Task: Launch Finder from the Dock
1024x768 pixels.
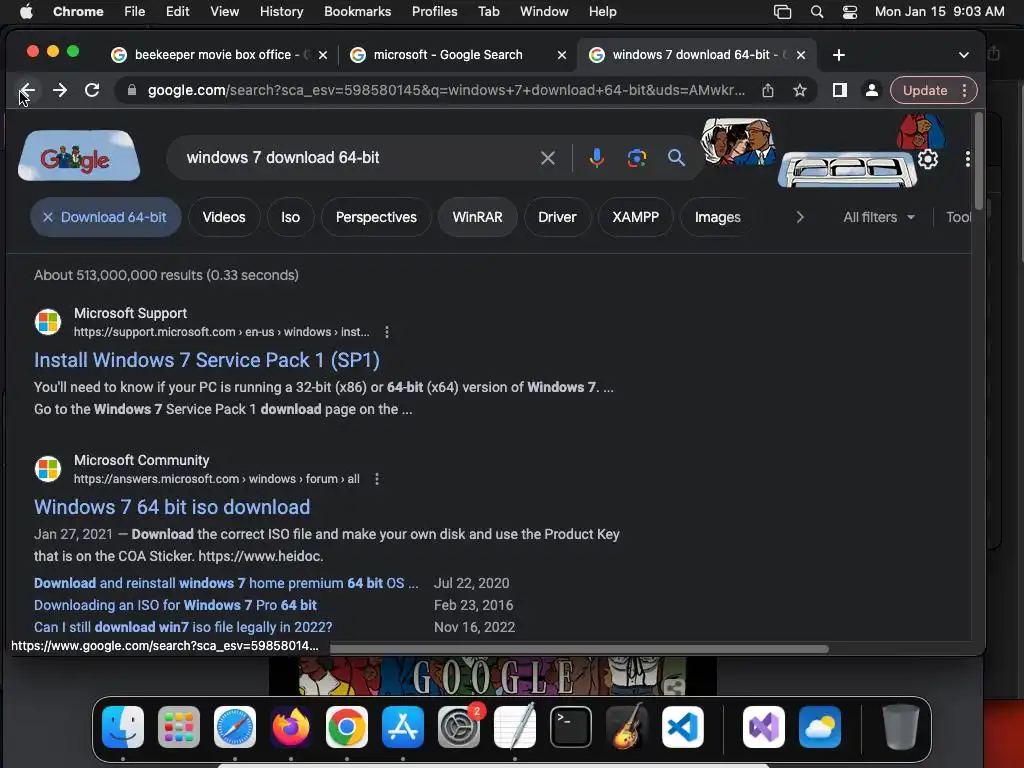Action: [x=123, y=727]
